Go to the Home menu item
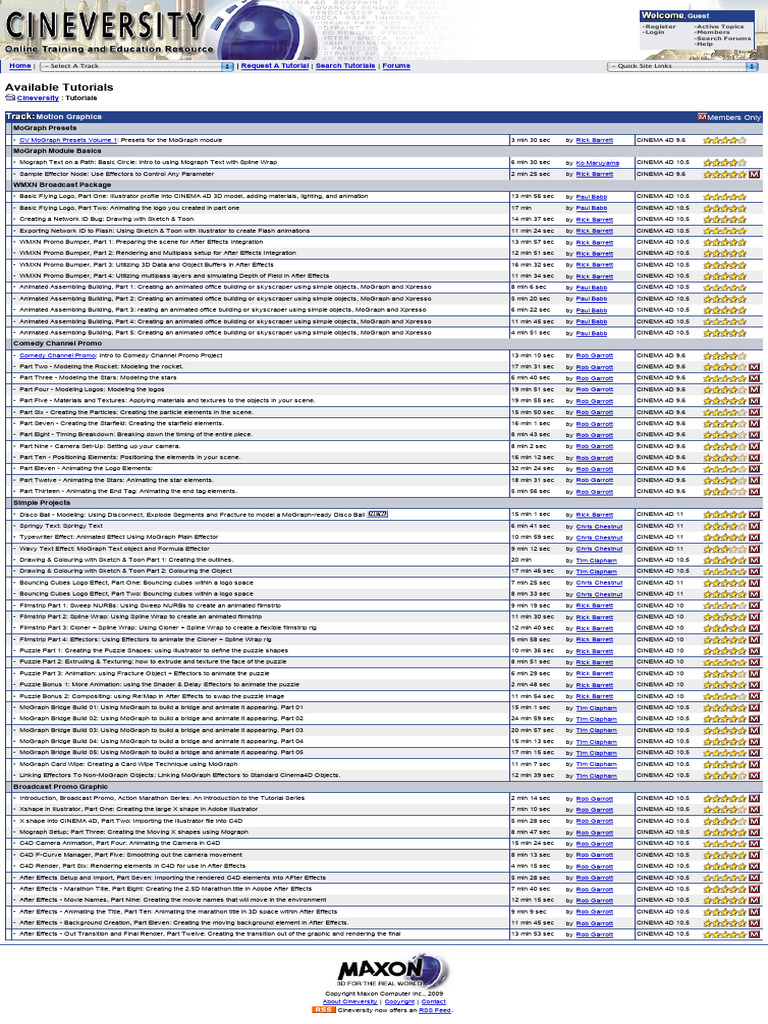The width and height of the screenshot is (768, 1024). point(19,66)
